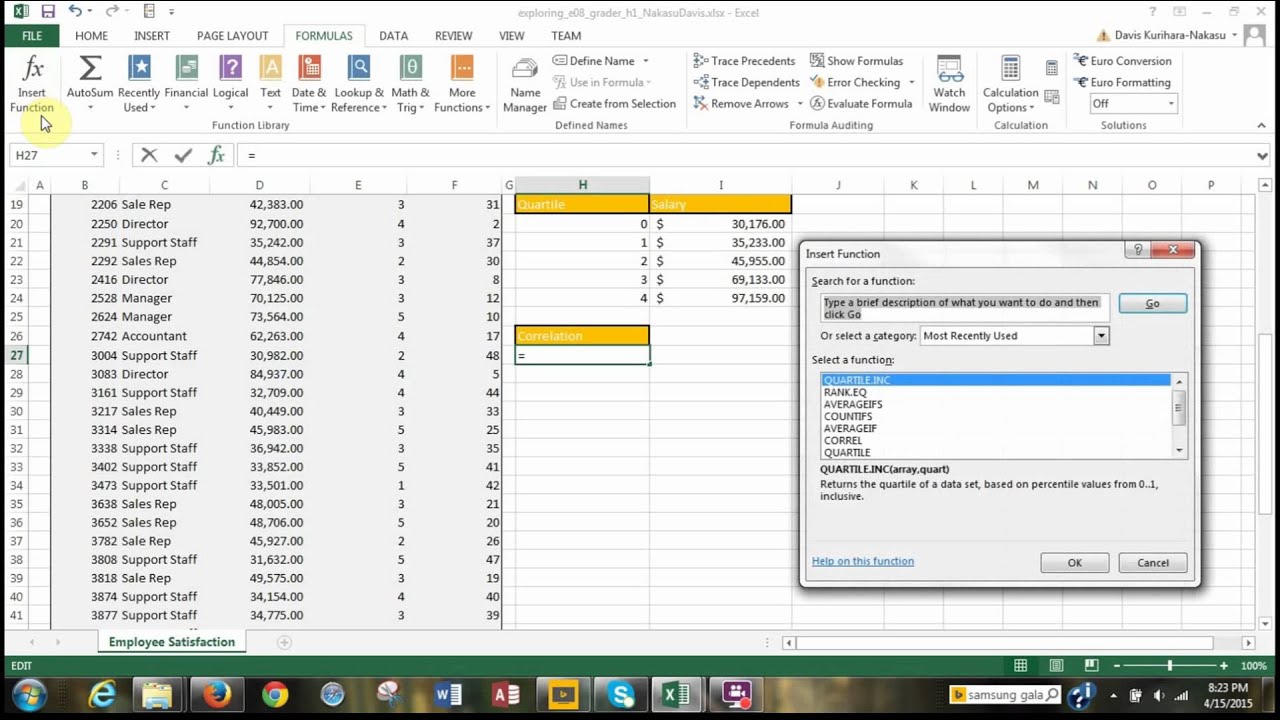The height and width of the screenshot is (720, 1280).
Task: Click Evaluate Formula
Action: [860, 103]
